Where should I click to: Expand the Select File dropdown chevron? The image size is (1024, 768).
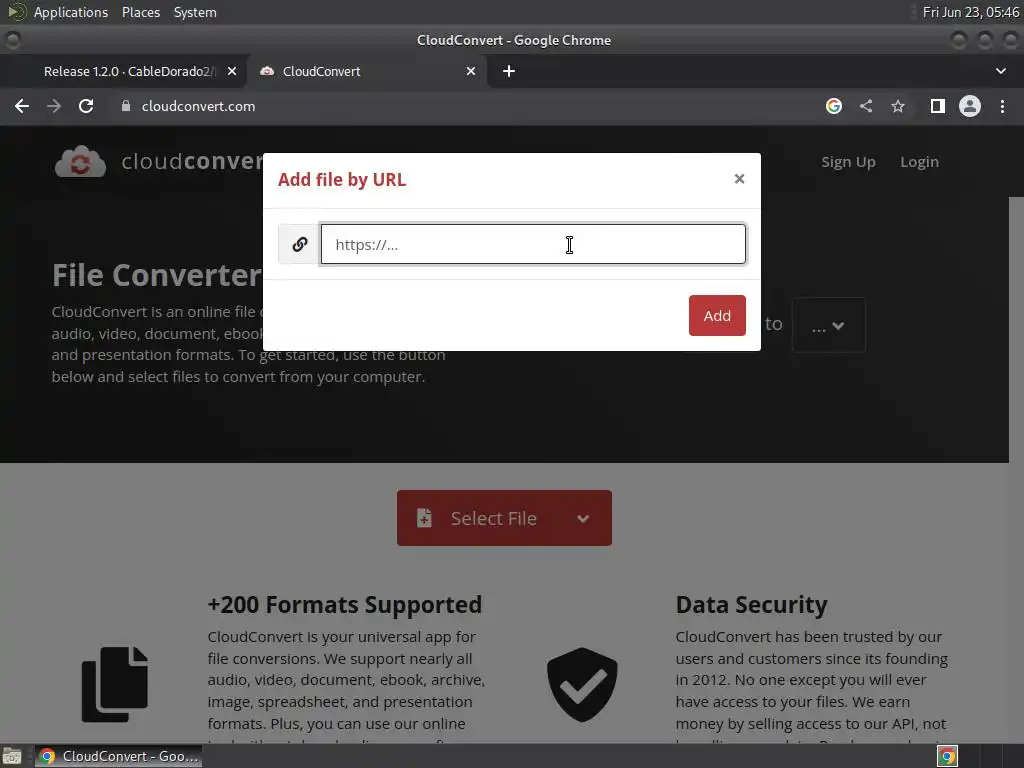point(583,519)
